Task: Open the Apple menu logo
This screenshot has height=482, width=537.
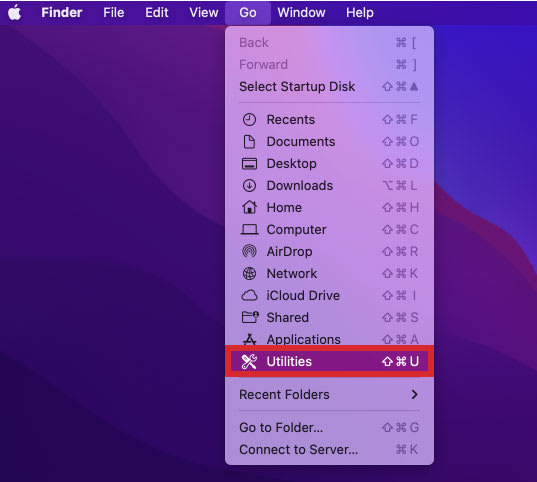Action: [x=14, y=13]
